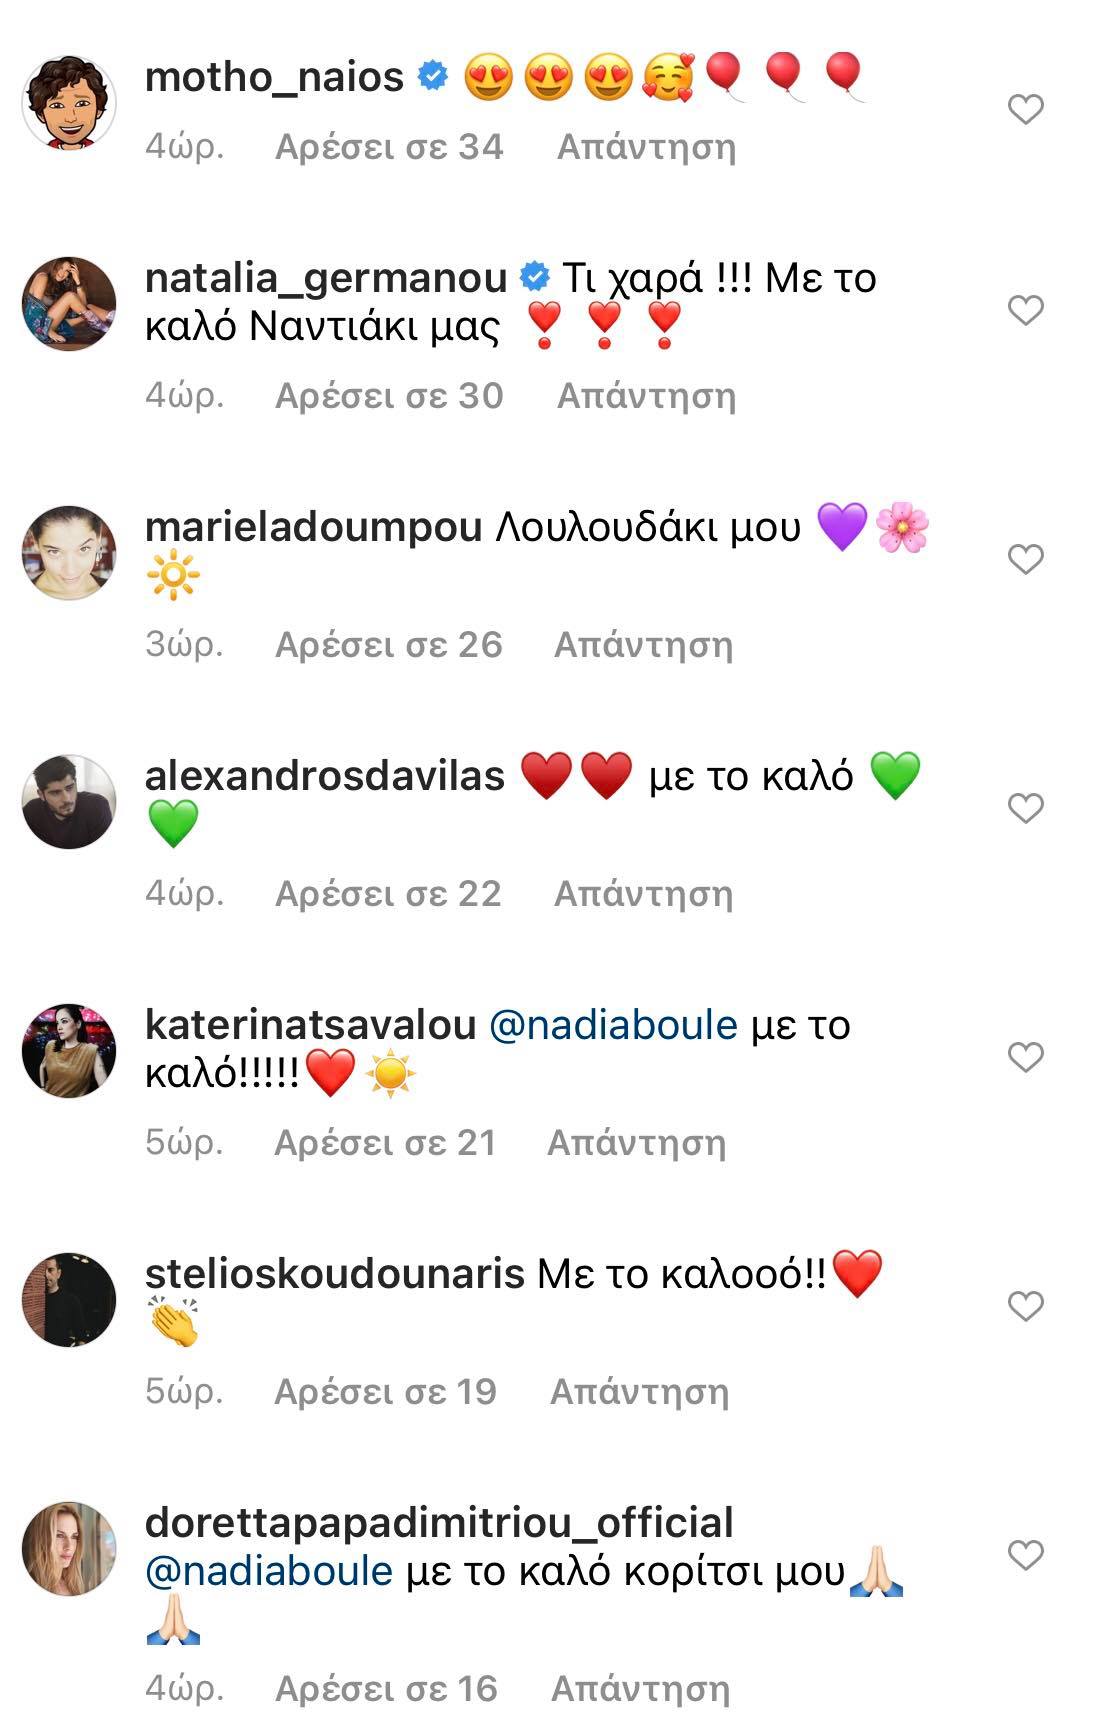Show likes 'Αρέσει σε 30' on natalia's comment
The height and width of the screenshot is (1722, 1110).
tap(389, 396)
